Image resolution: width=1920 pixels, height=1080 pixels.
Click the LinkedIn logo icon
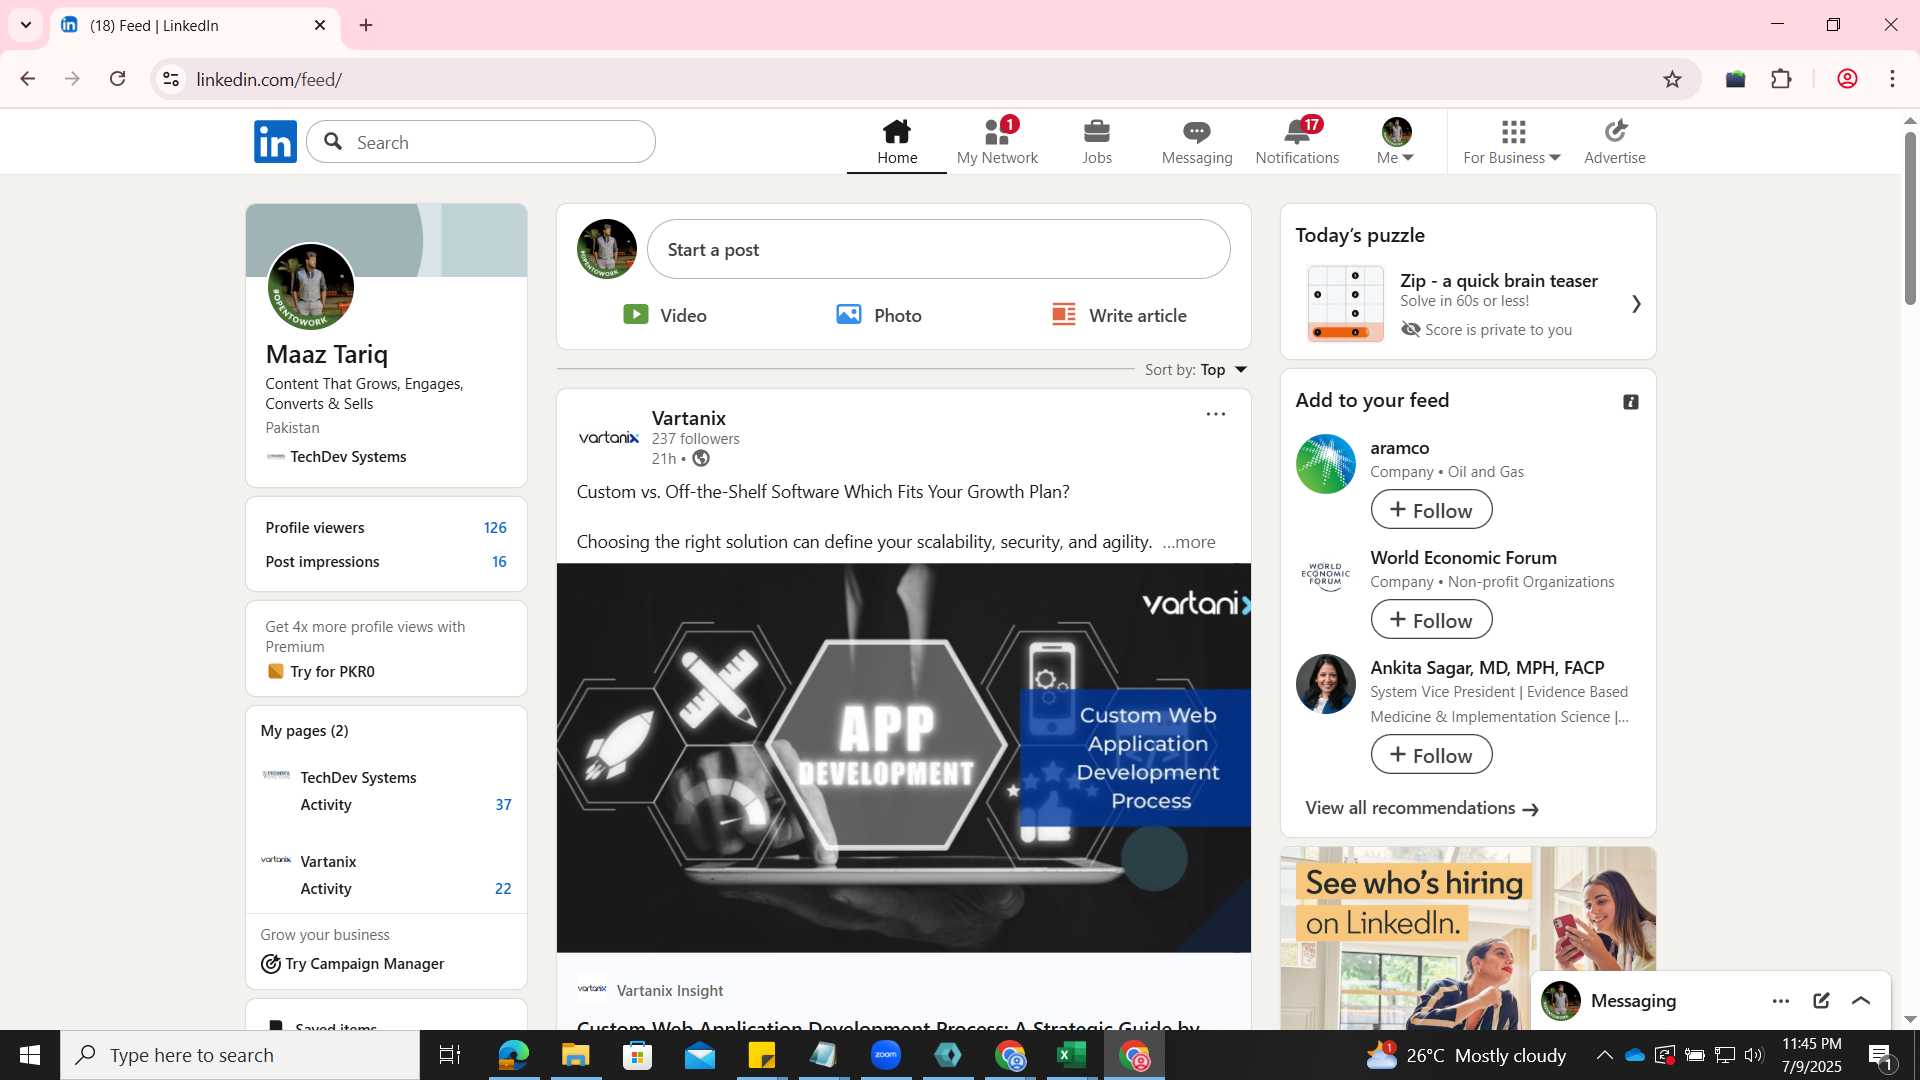pyautogui.click(x=275, y=142)
